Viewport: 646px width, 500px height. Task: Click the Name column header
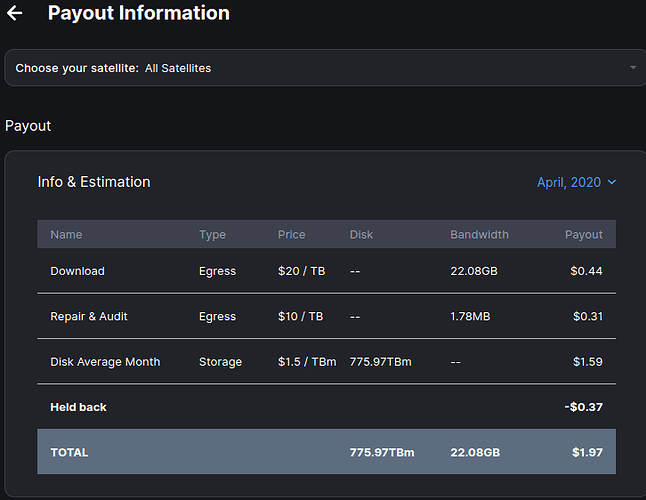(x=66, y=235)
